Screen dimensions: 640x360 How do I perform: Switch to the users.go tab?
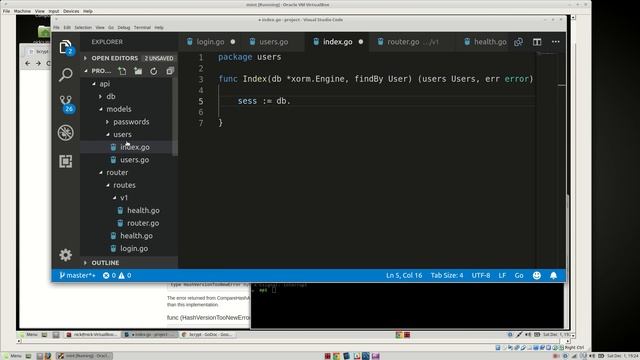pos(273,42)
